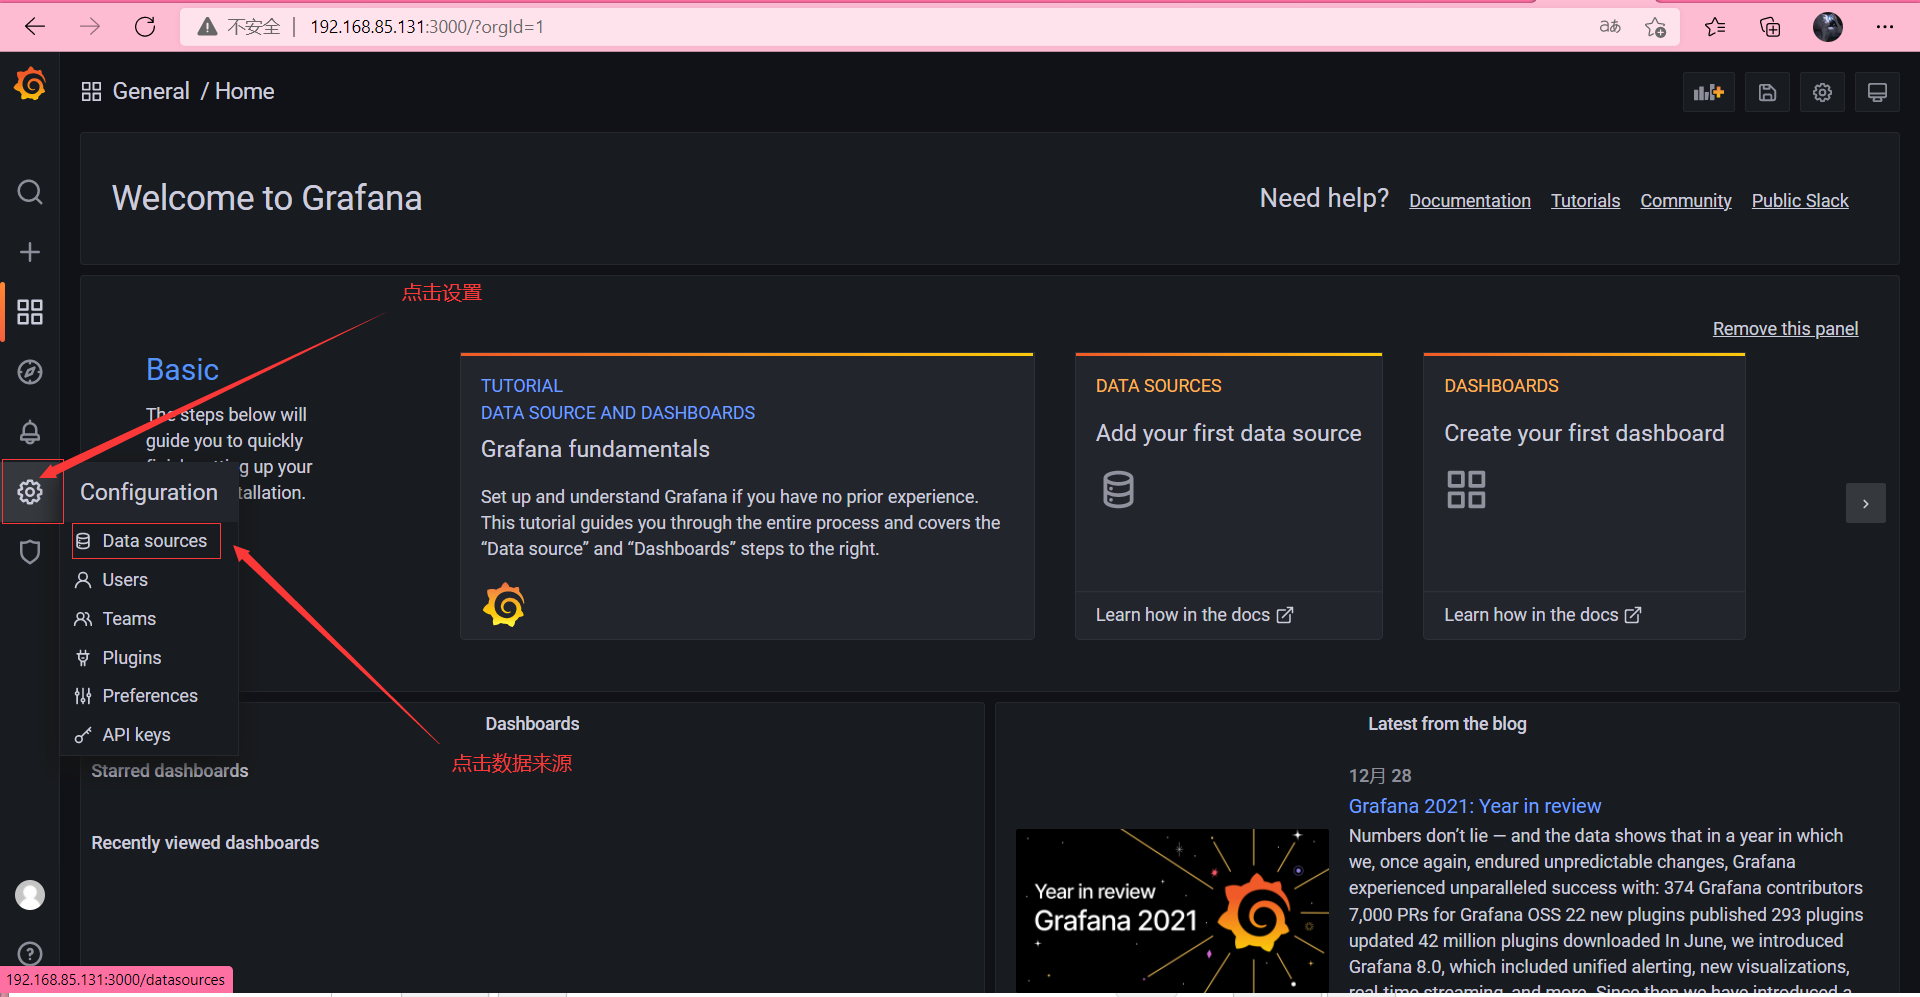Reload the page with refresh icon
The height and width of the screenshot is (997, 1920).
click(145, 27)
